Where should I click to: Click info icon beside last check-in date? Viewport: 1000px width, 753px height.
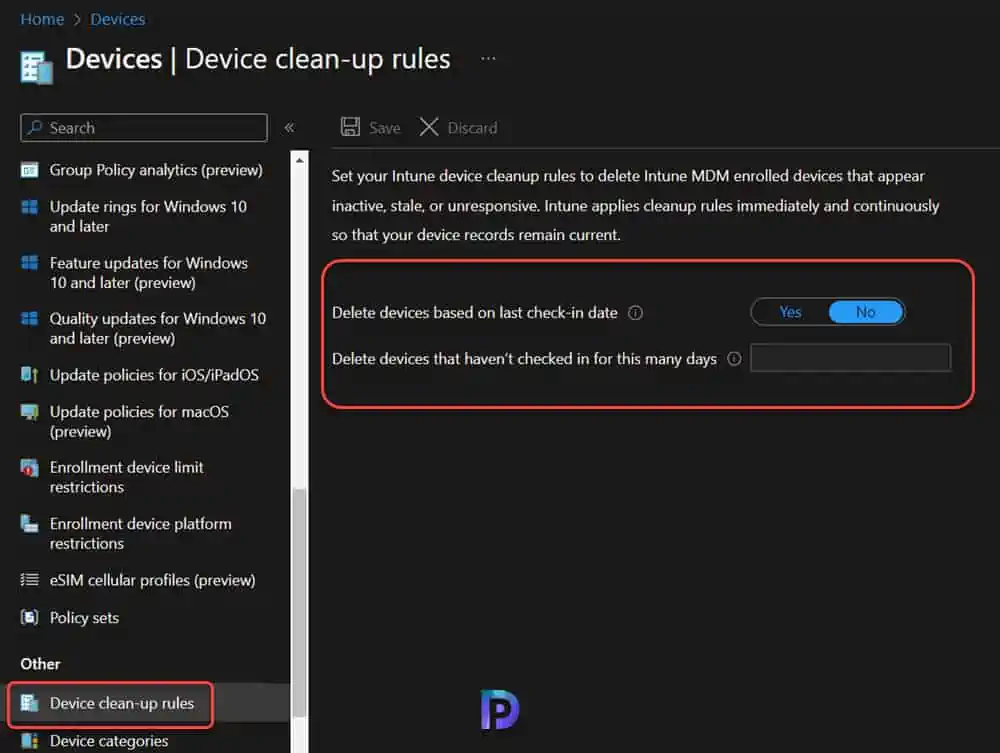click(635, 313)
